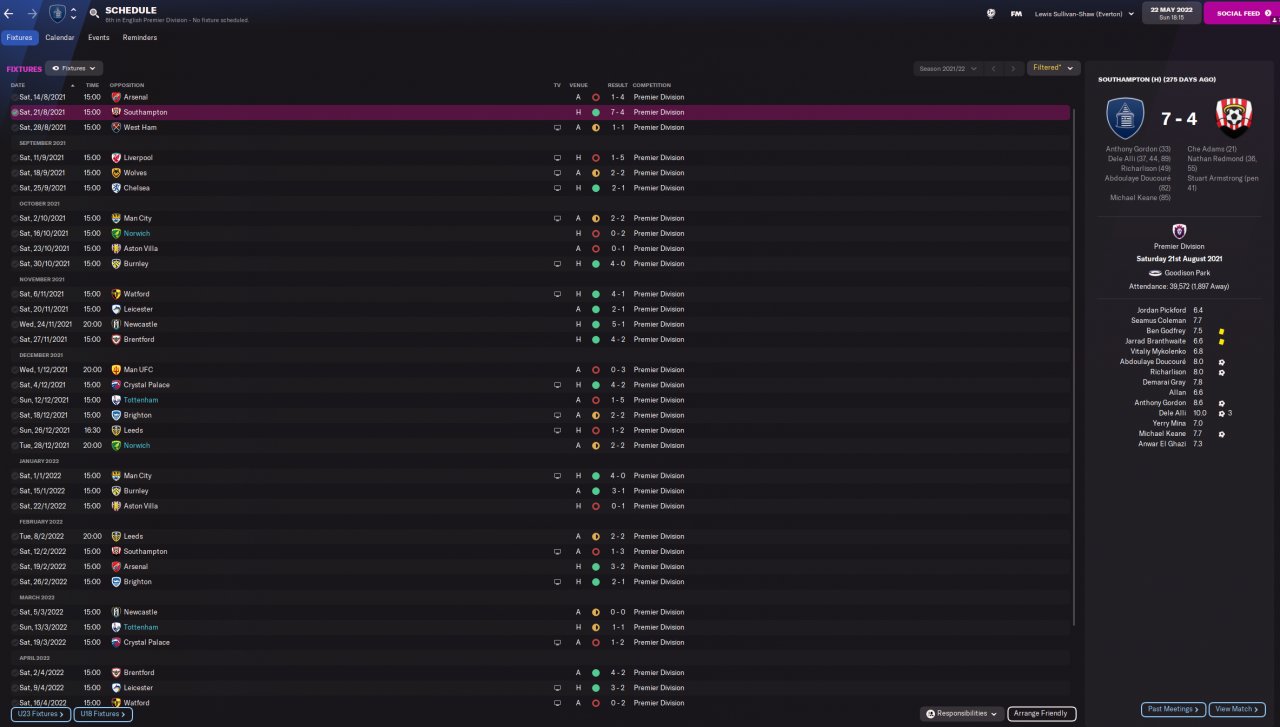1280x727 pixels.
Task: Toggle the selection circle on the West Ham 28/8/2021 fixture
Action: coord(15,128)
